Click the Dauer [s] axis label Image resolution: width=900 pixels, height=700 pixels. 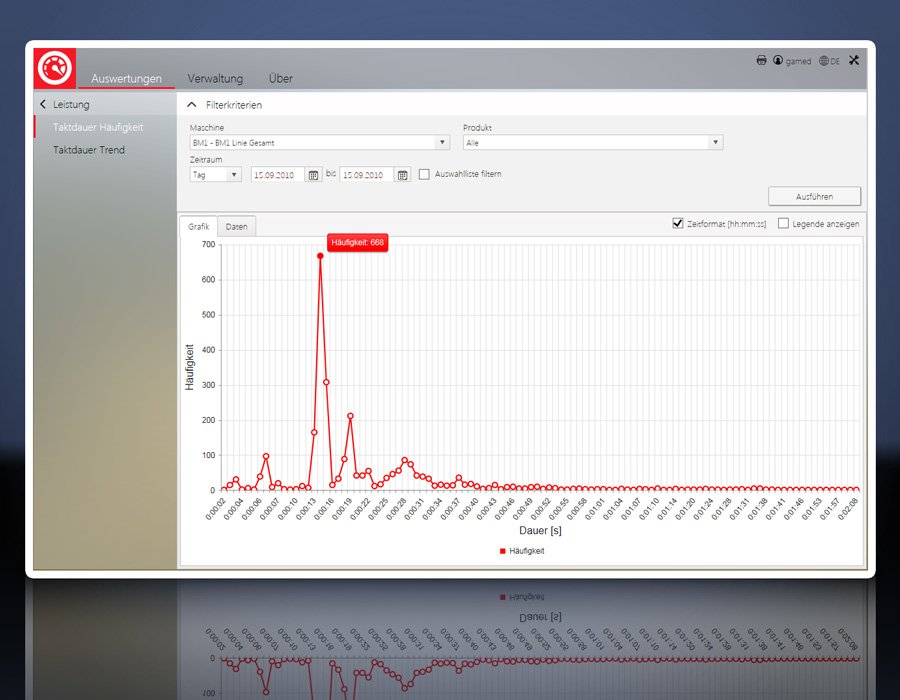(x=540, y=531)
